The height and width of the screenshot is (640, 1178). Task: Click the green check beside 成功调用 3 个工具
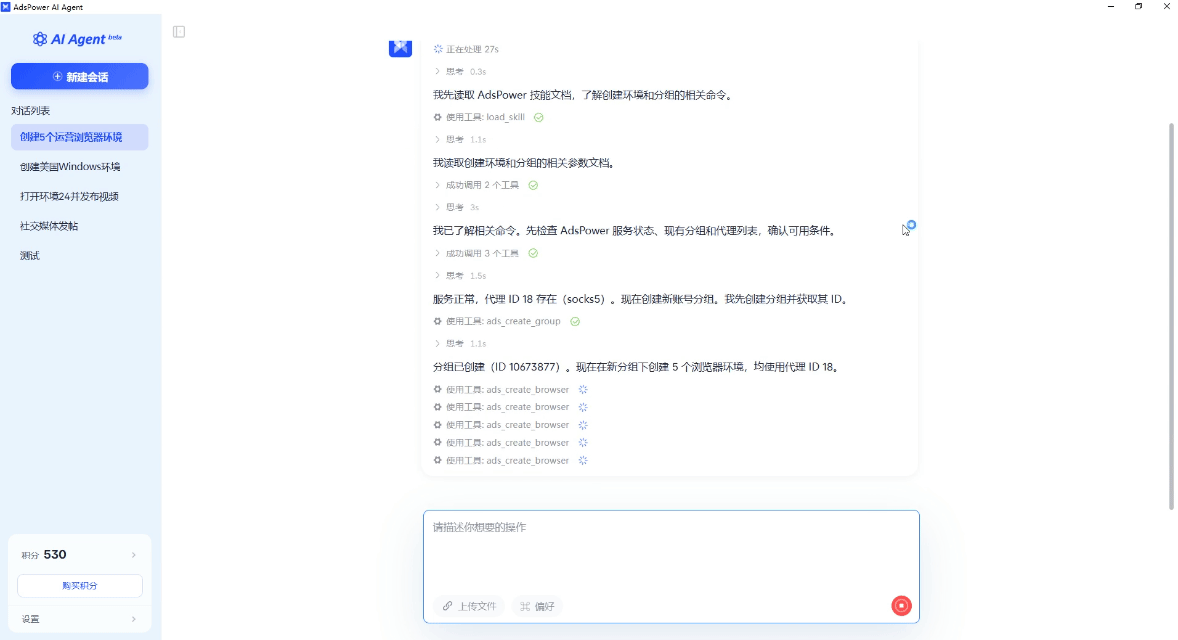pyautogui.click(x=533, y=253)
